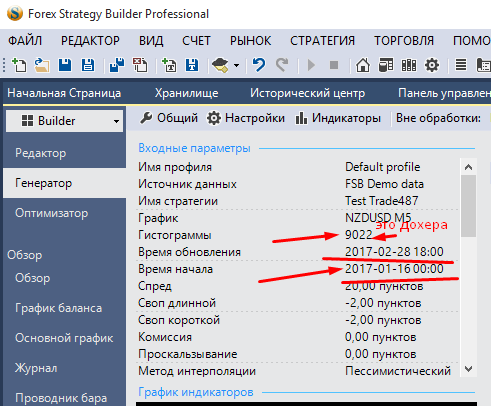Switch to Начальная Страница tab
The height and width of the screenshot is (406, 491).
(64, 93)
